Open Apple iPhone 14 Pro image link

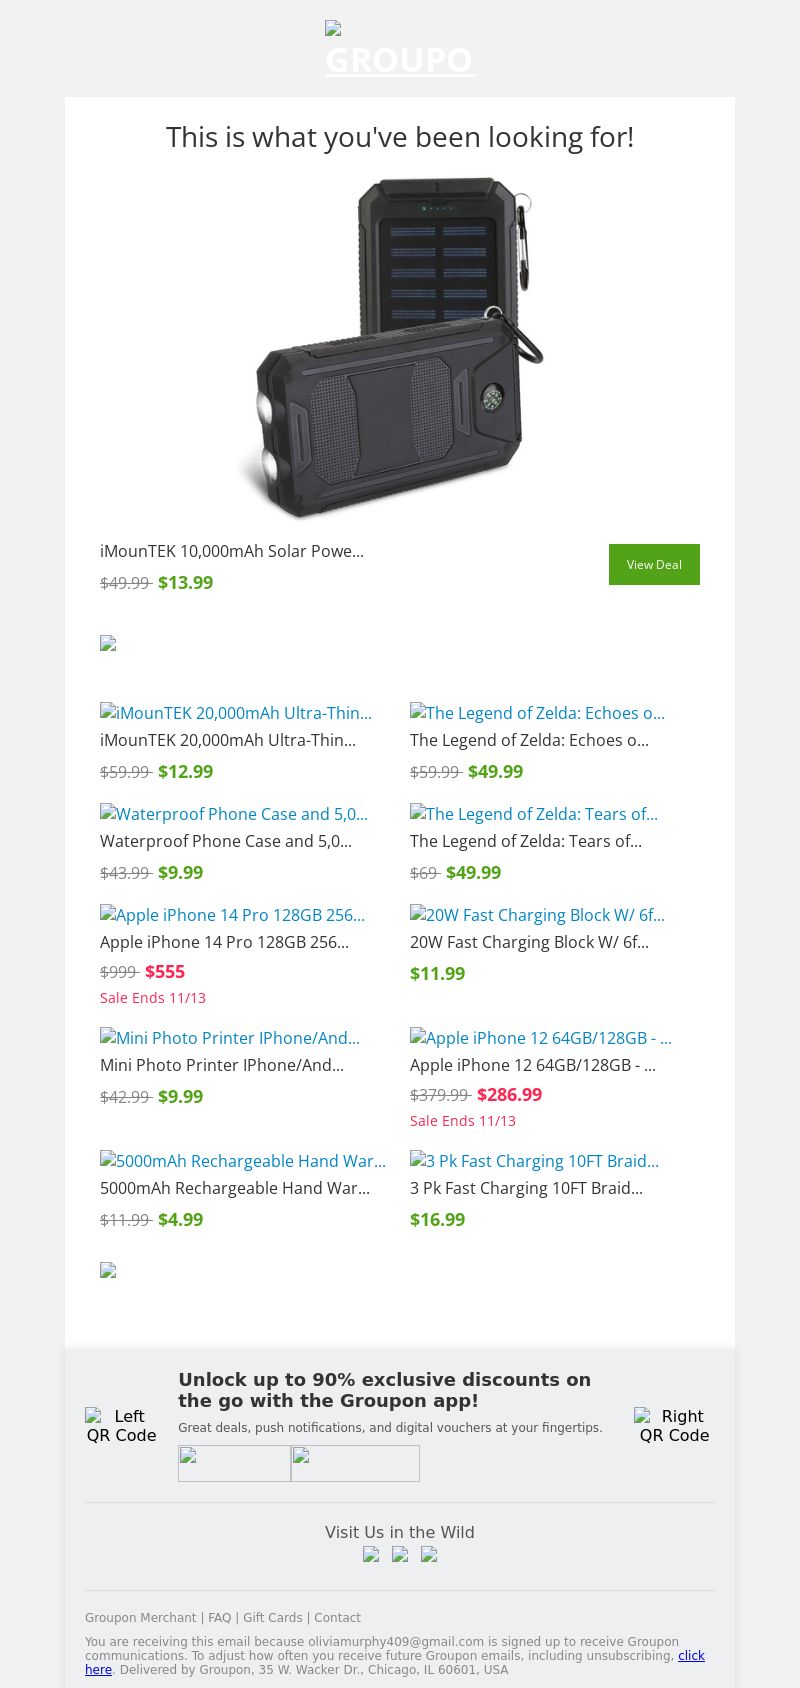coord(232,915)
